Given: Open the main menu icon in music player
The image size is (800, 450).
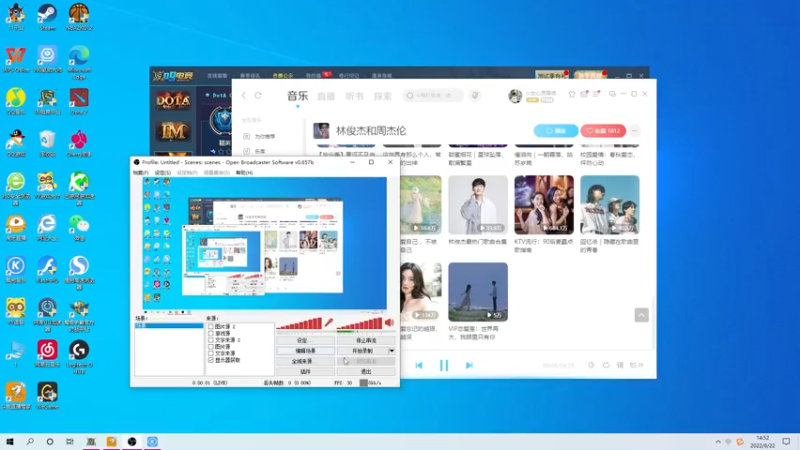Looking at the screenshot, I should [596, 94].
